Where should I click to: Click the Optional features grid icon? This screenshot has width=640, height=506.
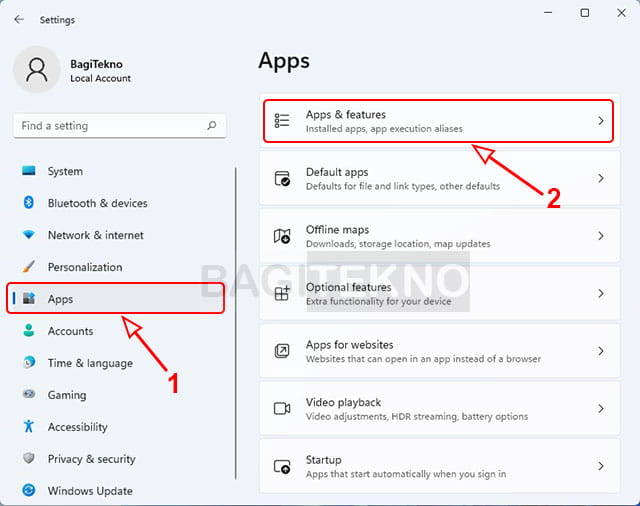point(282,293)
